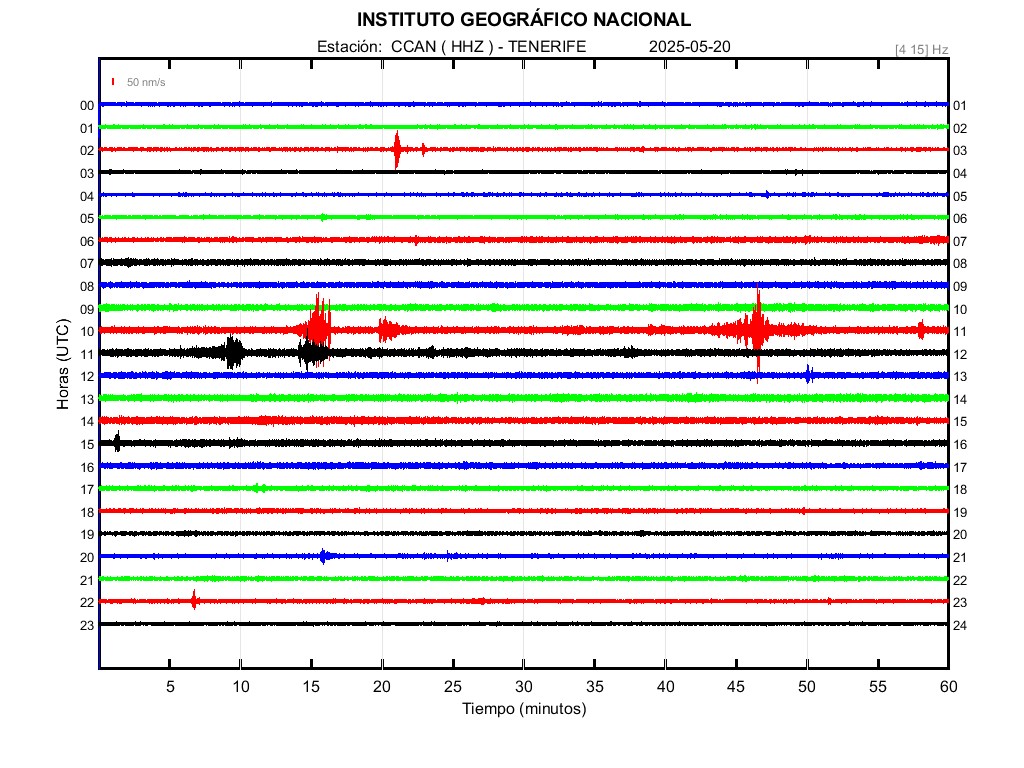Viewport: 1024px width, 768px height.
Task: Click the x-axis tick label 50
Action: (x=807, y=686)
